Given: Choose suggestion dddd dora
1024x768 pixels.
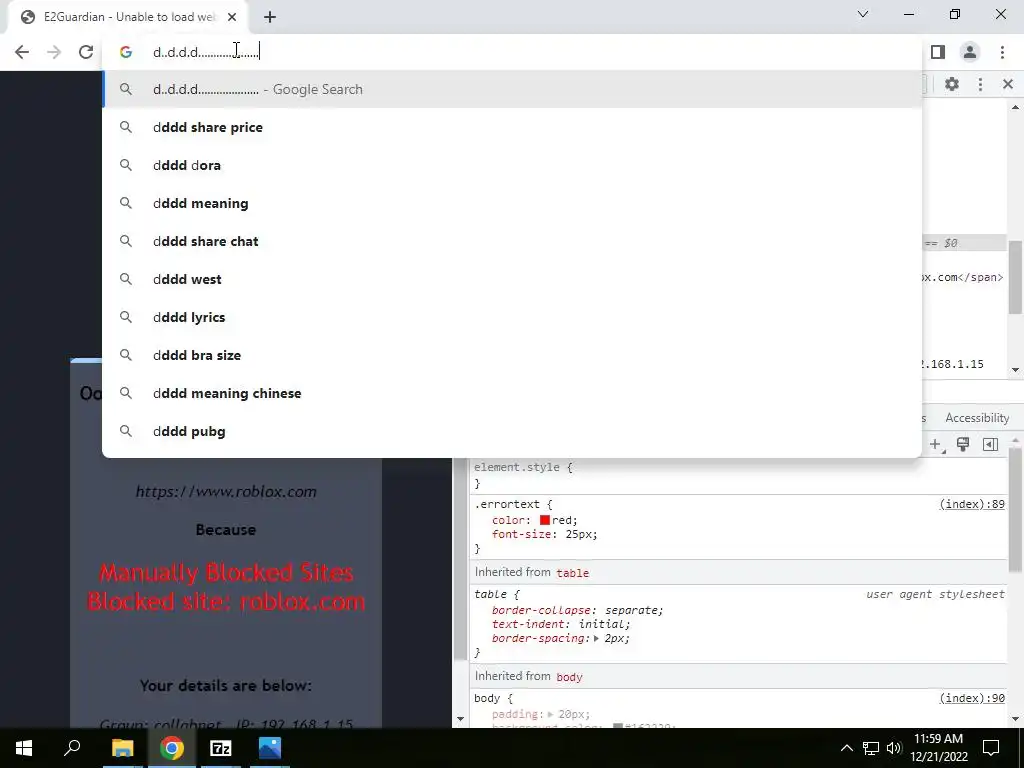Looking at the screenshot, I should point(512,165).
